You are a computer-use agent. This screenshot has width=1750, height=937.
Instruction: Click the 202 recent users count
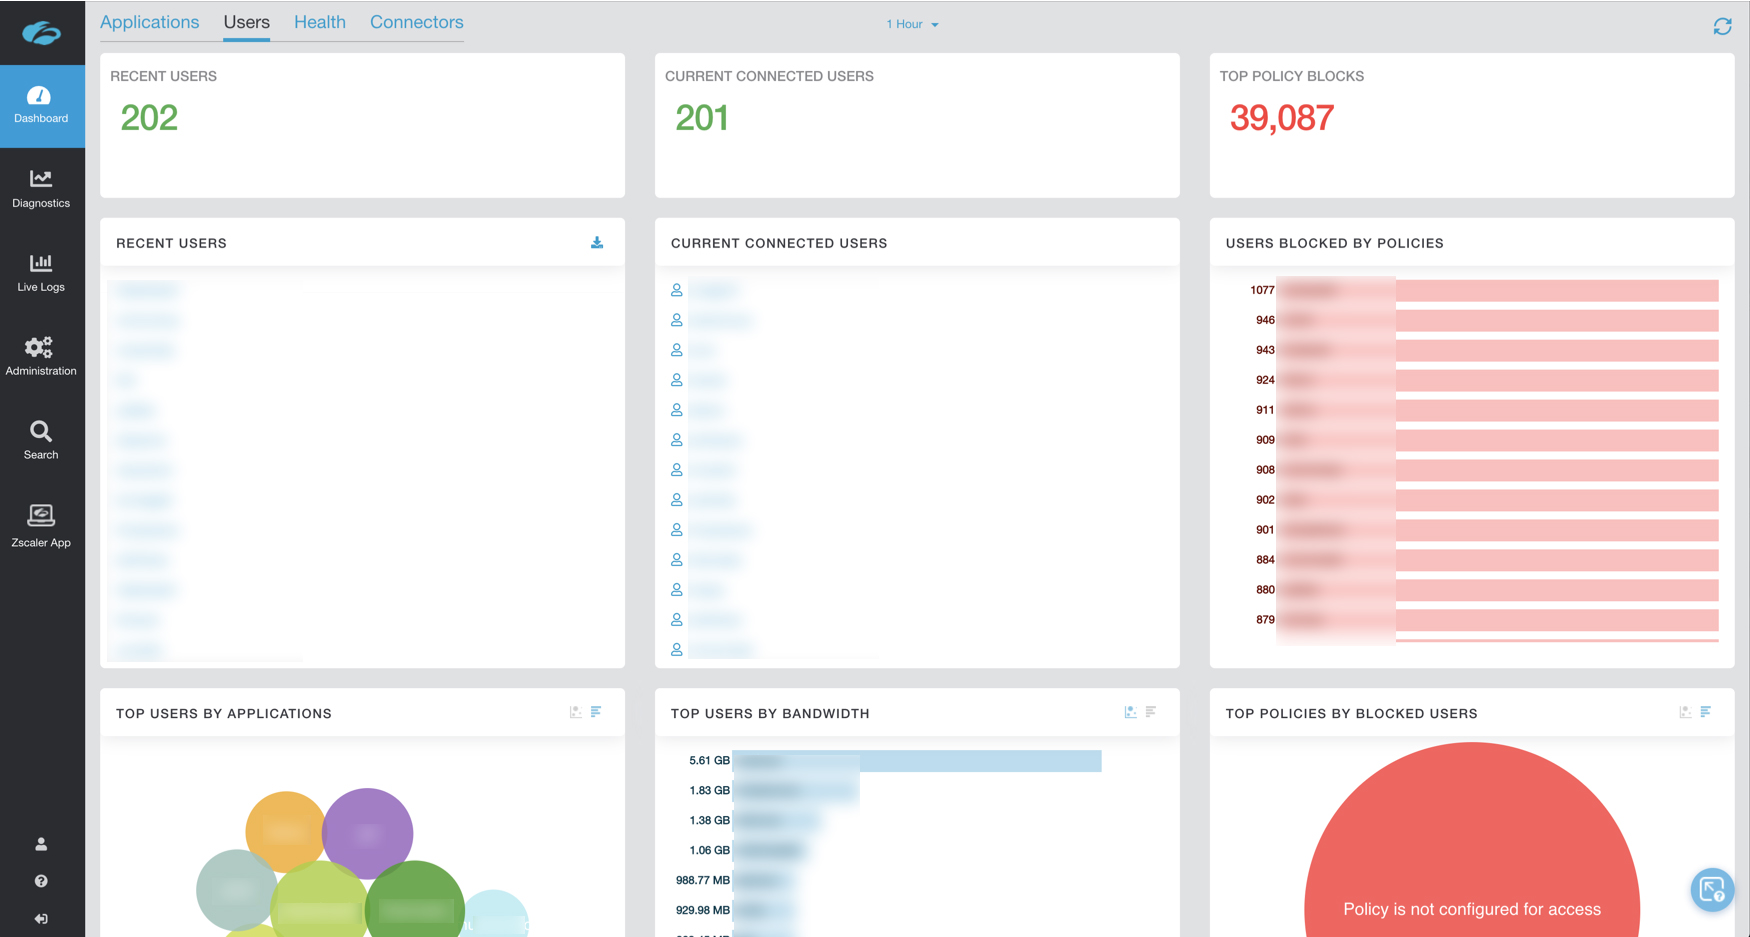pos(149,118)
